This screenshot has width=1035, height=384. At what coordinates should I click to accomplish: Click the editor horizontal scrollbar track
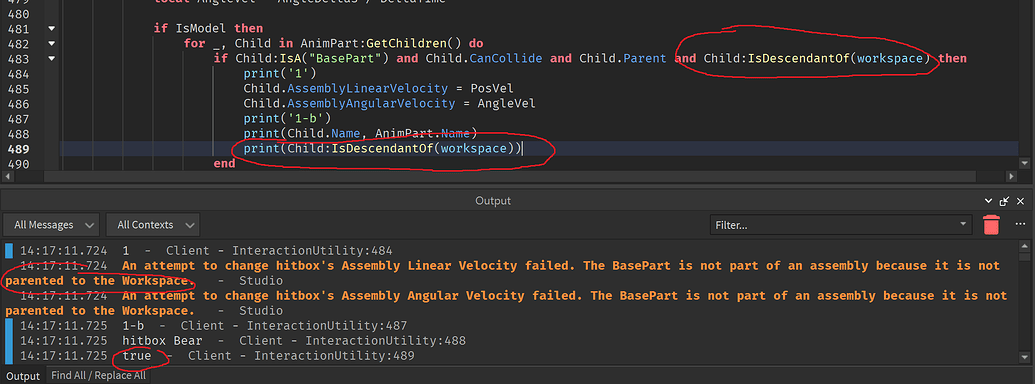pyautogui.click(x=509, y=177)
